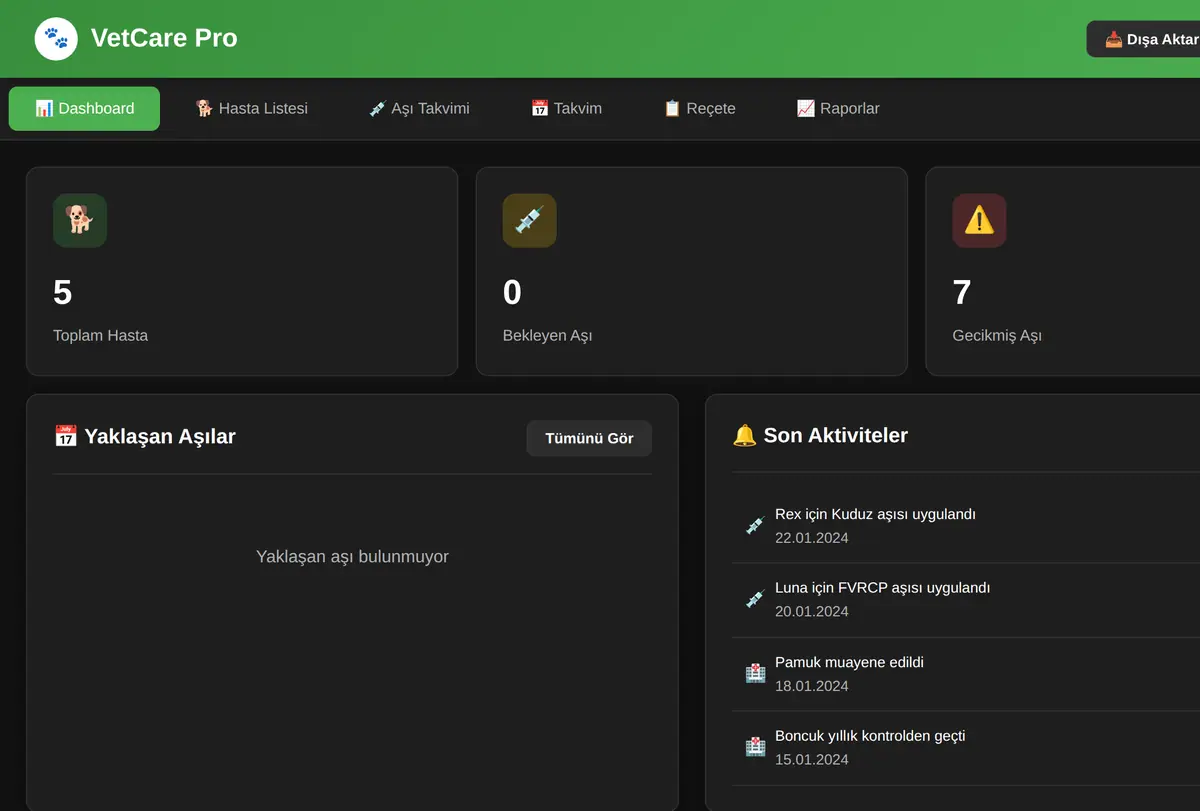Click the Yaklaşan aşı bulunmuyor message
Screen dimensions: 1200x811
(x=352, y=556)
